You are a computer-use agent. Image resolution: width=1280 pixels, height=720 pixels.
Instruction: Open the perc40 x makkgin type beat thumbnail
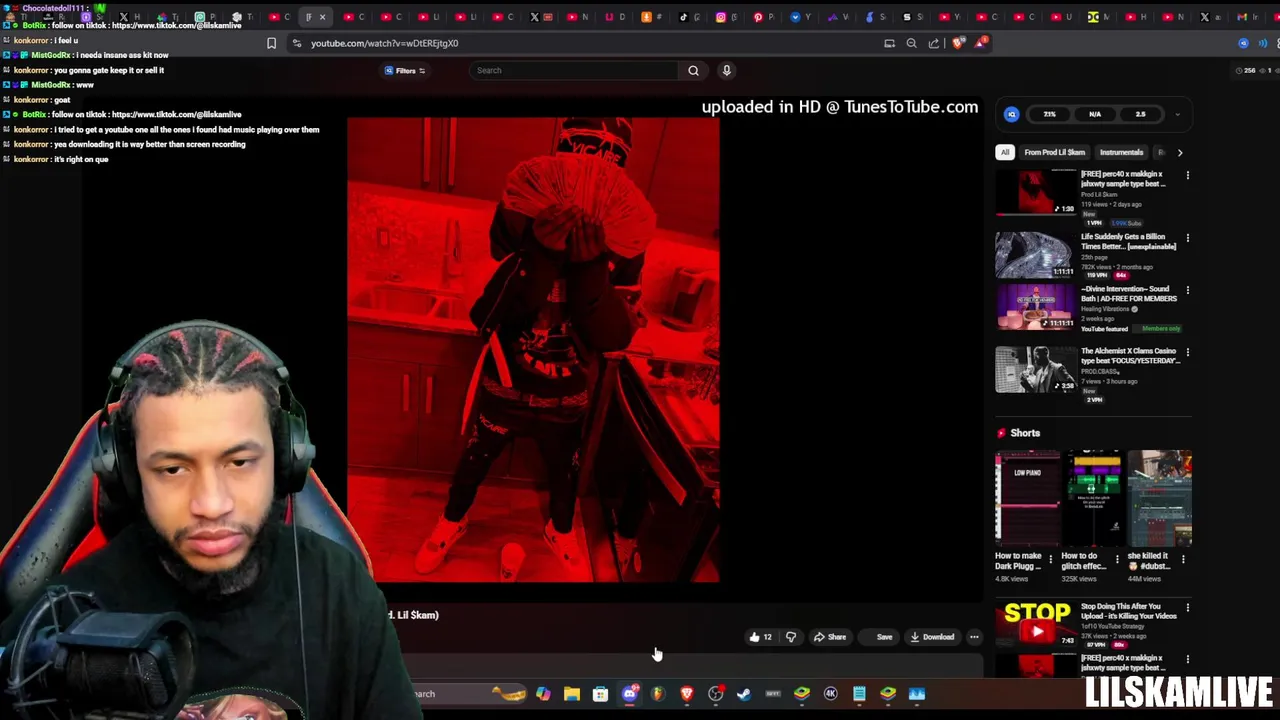(1035, 192)
